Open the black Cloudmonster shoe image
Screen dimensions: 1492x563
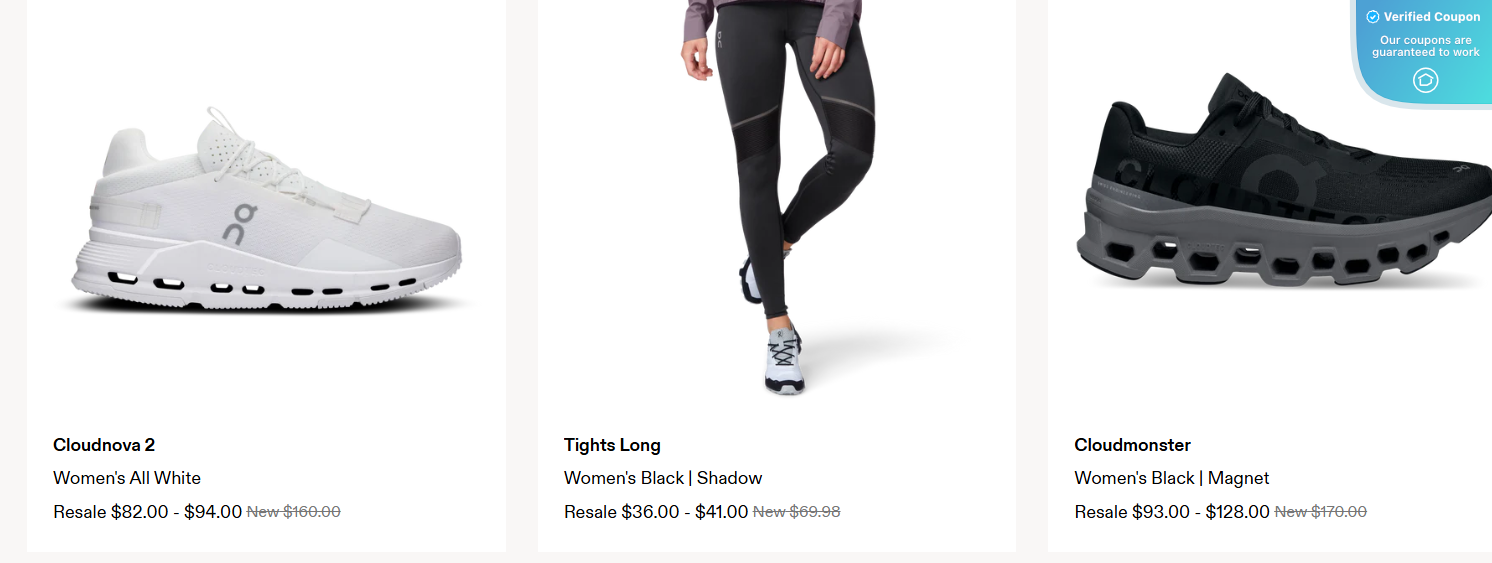click(1284, 185)
